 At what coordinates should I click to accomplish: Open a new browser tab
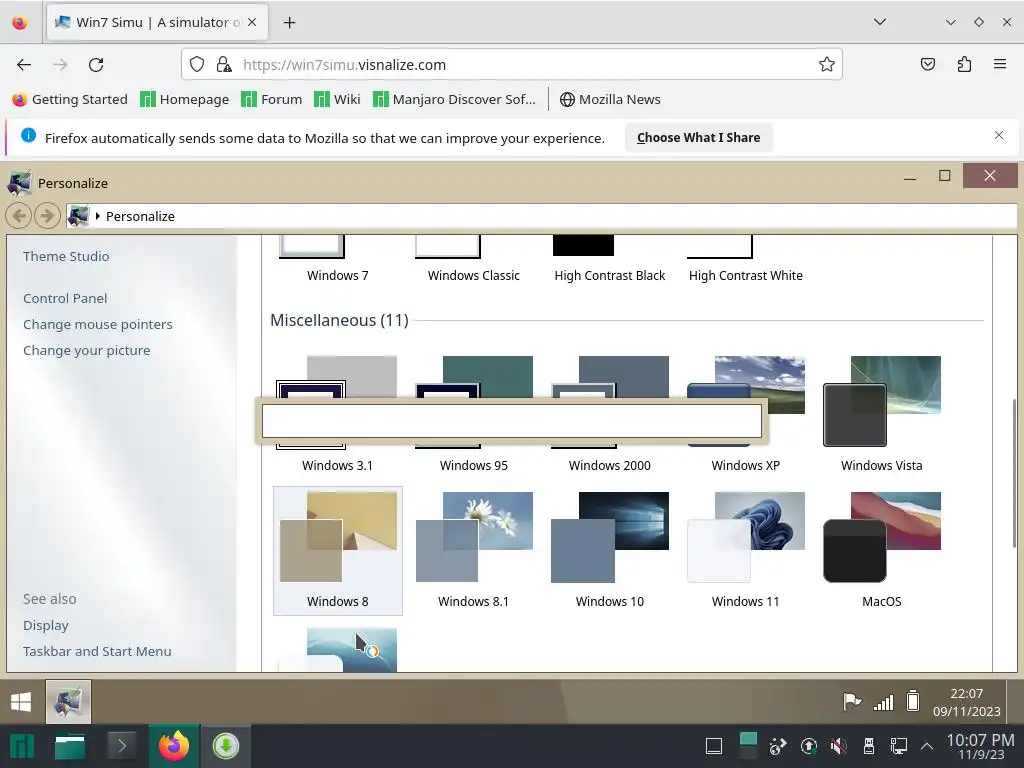click(x=289, y=23)
